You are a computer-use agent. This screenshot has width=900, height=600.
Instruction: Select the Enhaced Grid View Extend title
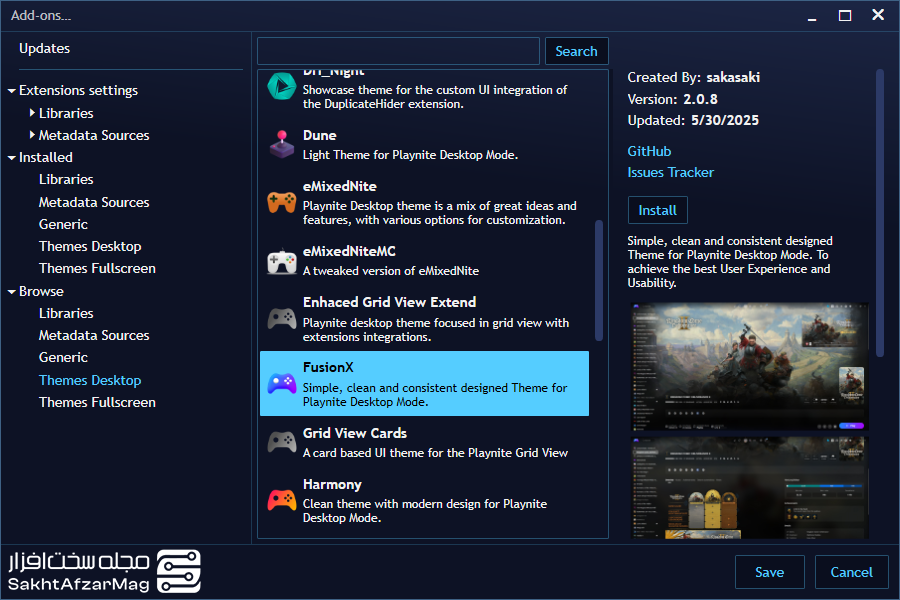click(389, 302)
